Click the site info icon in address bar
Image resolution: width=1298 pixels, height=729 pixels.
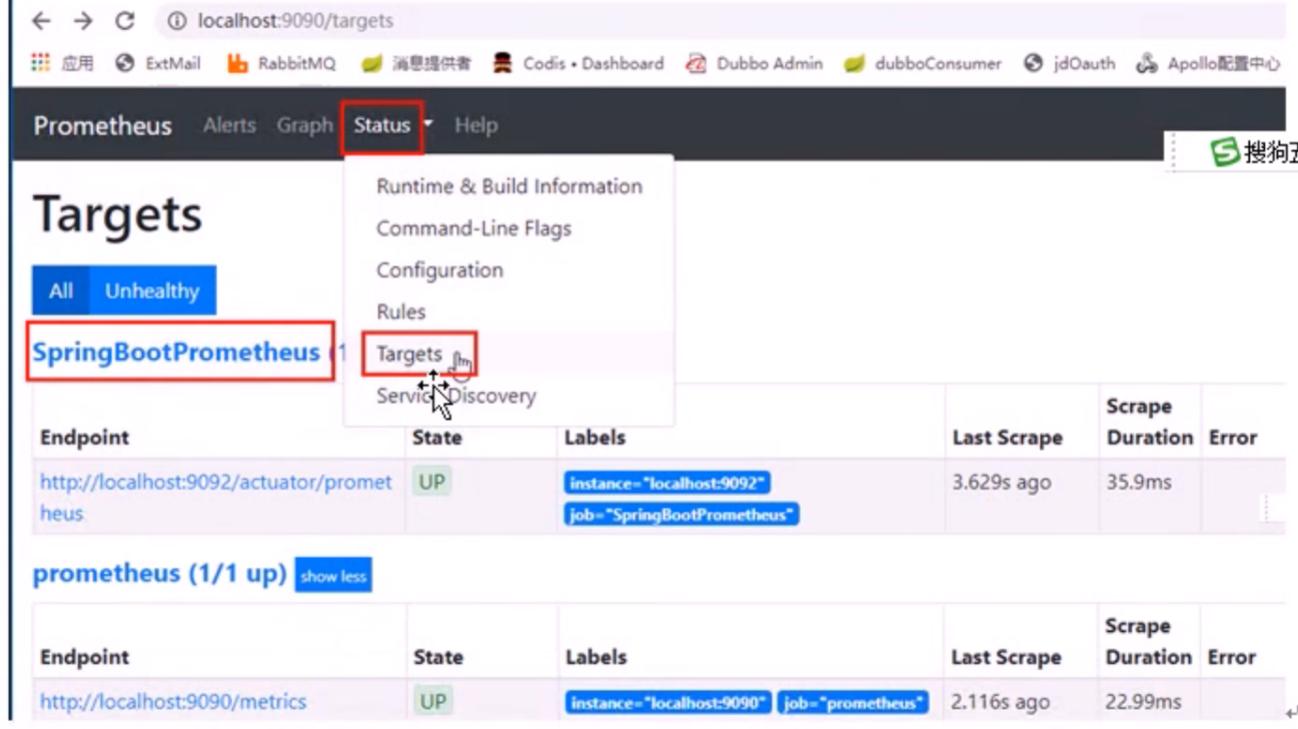pyautogui.click(x=177, y=21)
